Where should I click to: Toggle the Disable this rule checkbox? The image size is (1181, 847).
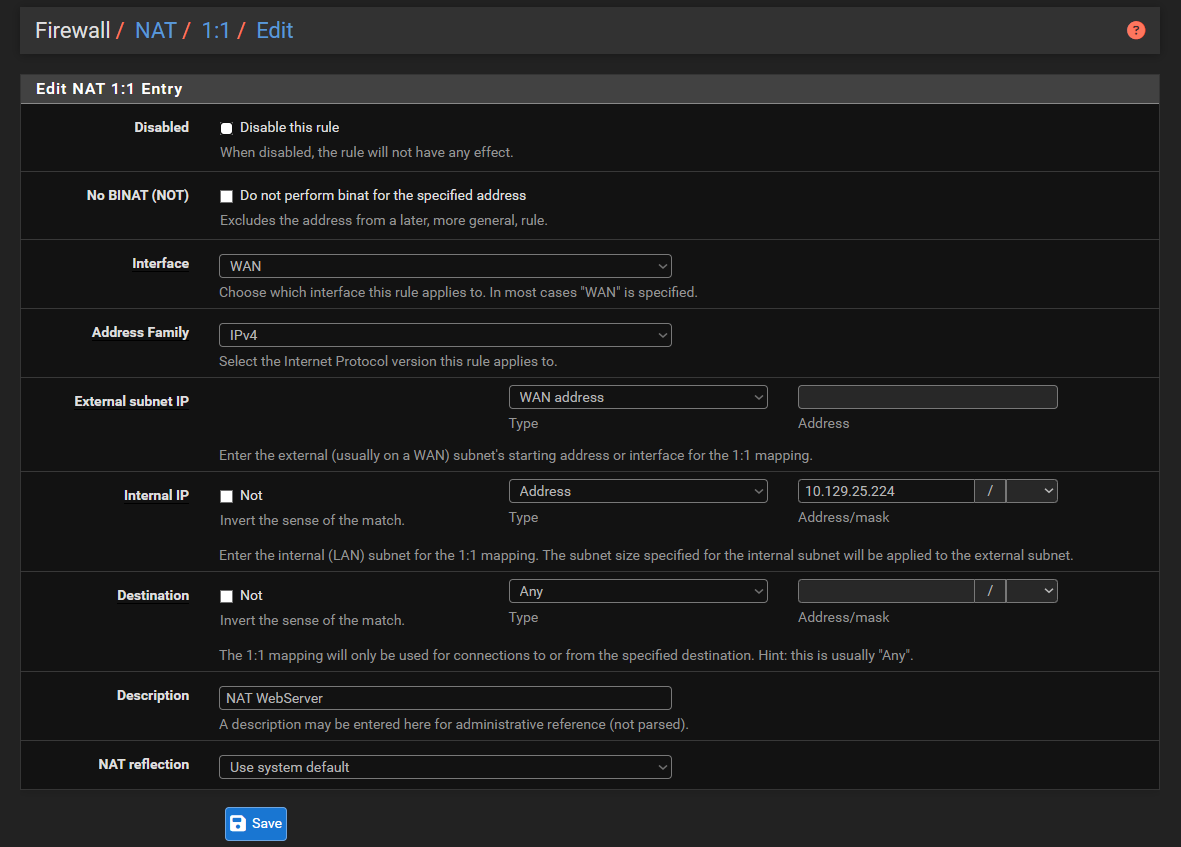(x=226, y=128)
